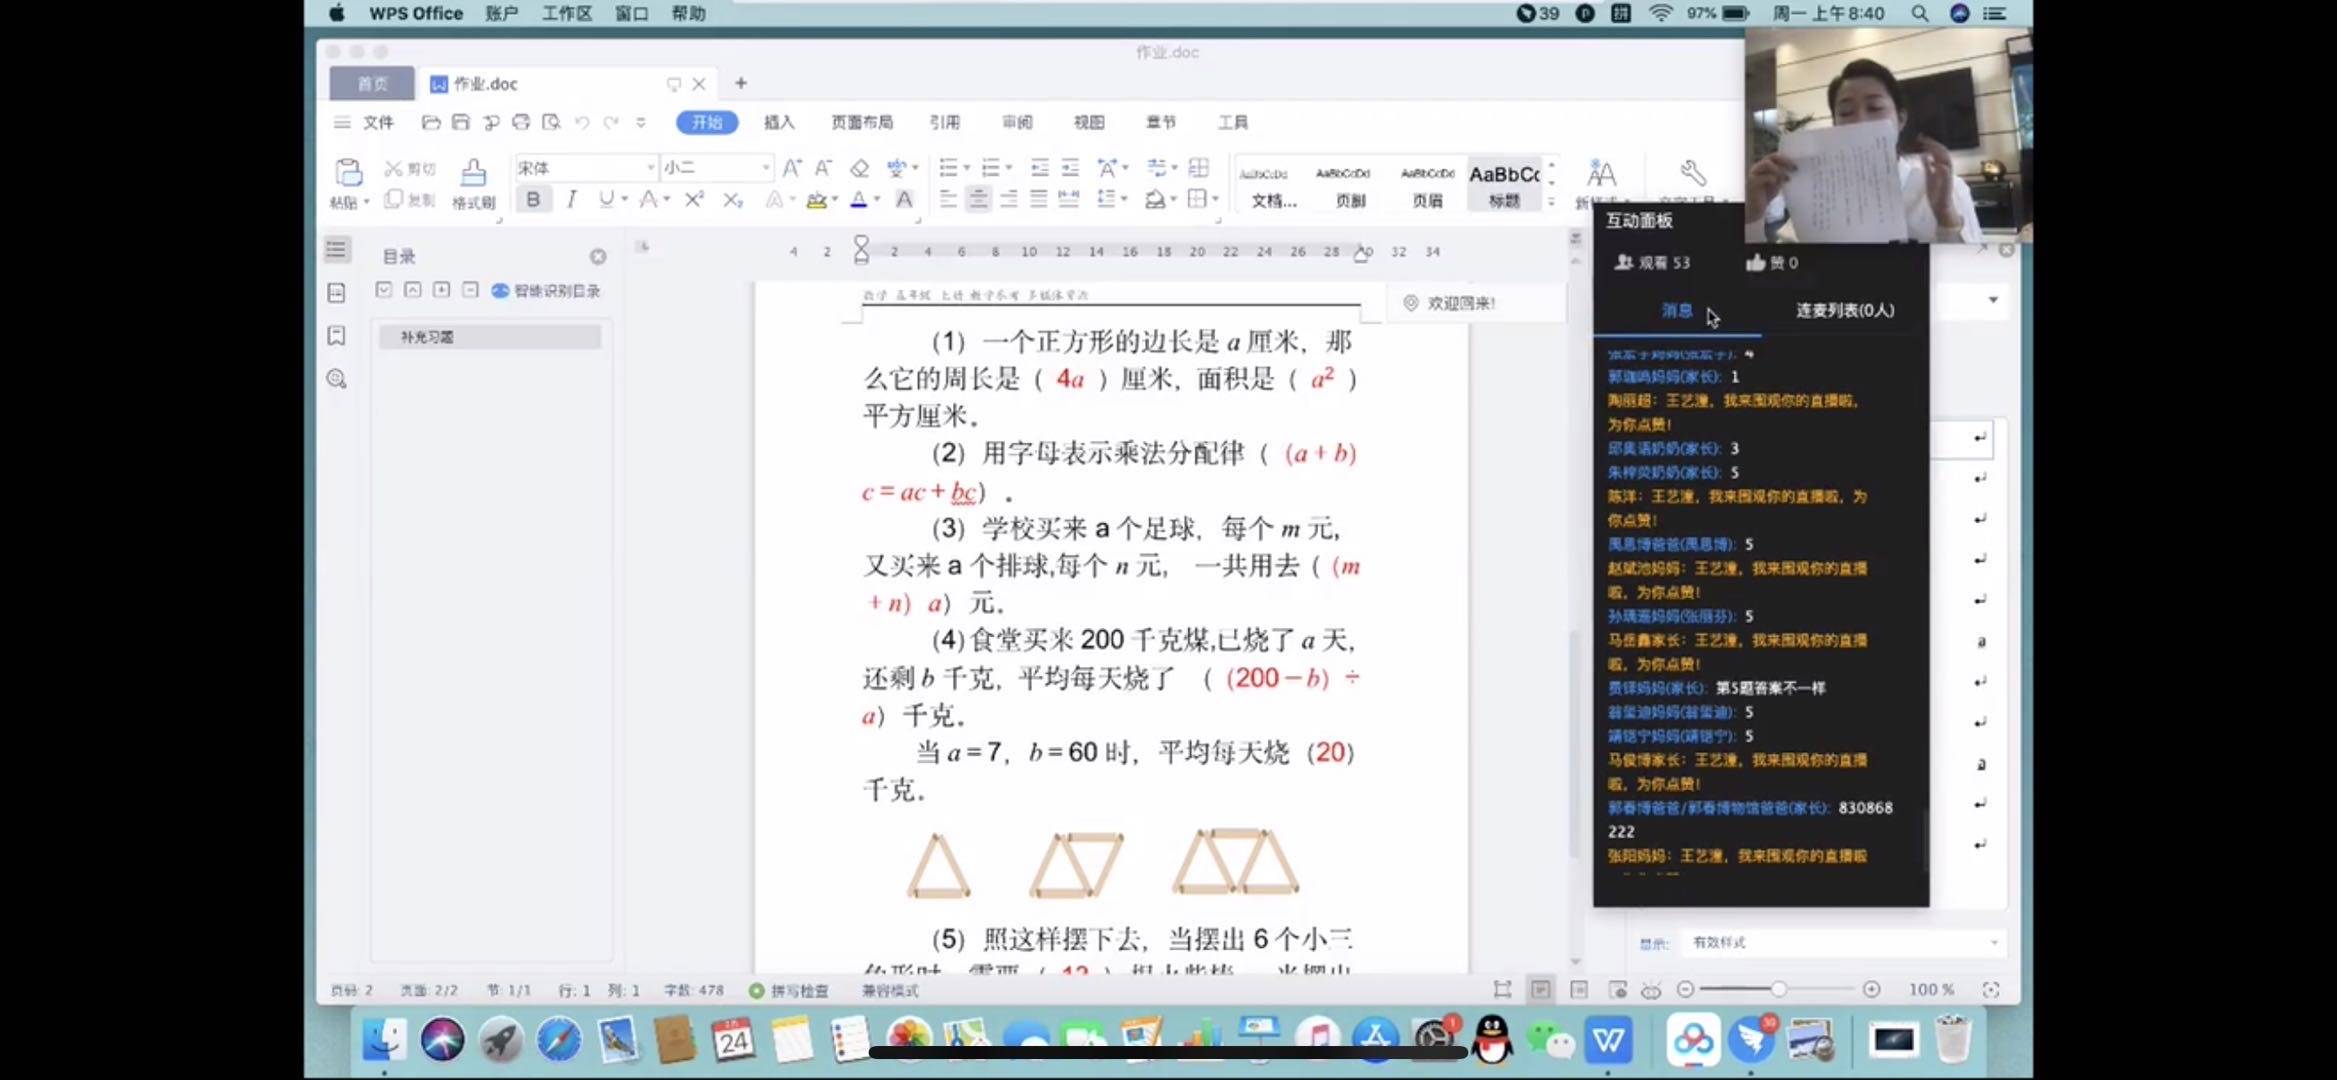Decrease font size with A- icon
2337x1080 pixels.
point(824,168)
